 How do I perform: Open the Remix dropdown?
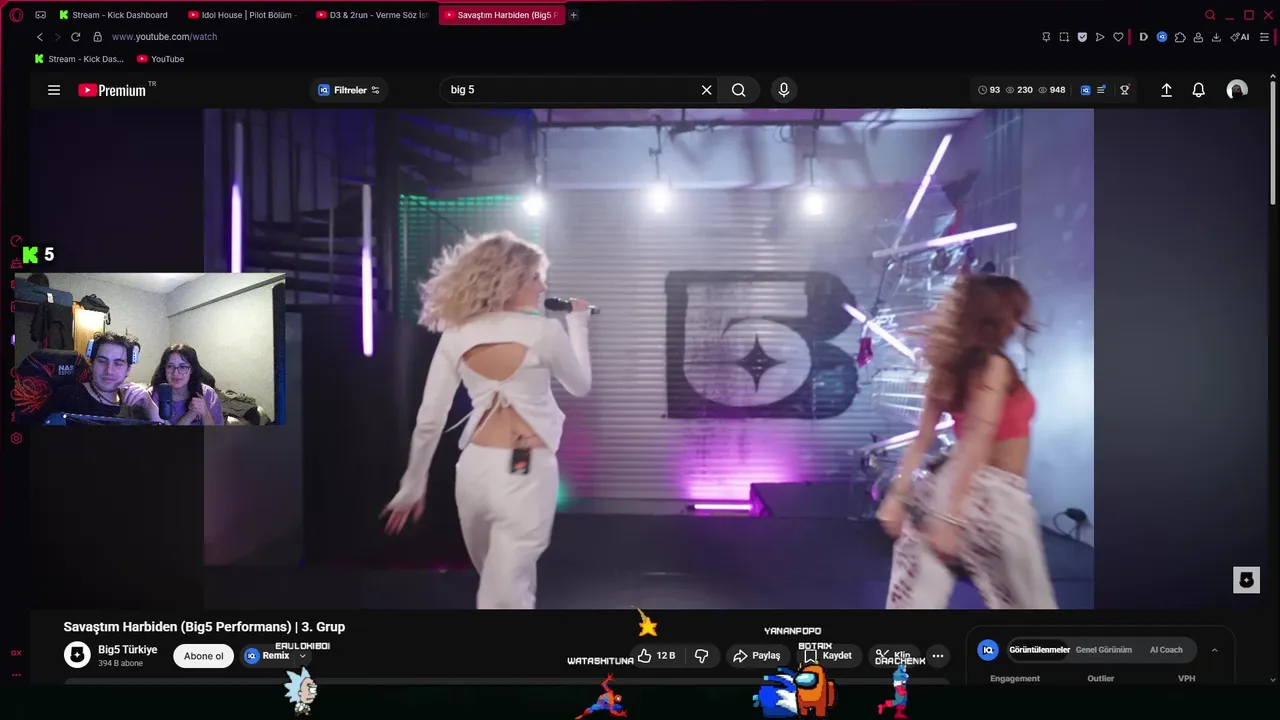click(x=276, y=656)
